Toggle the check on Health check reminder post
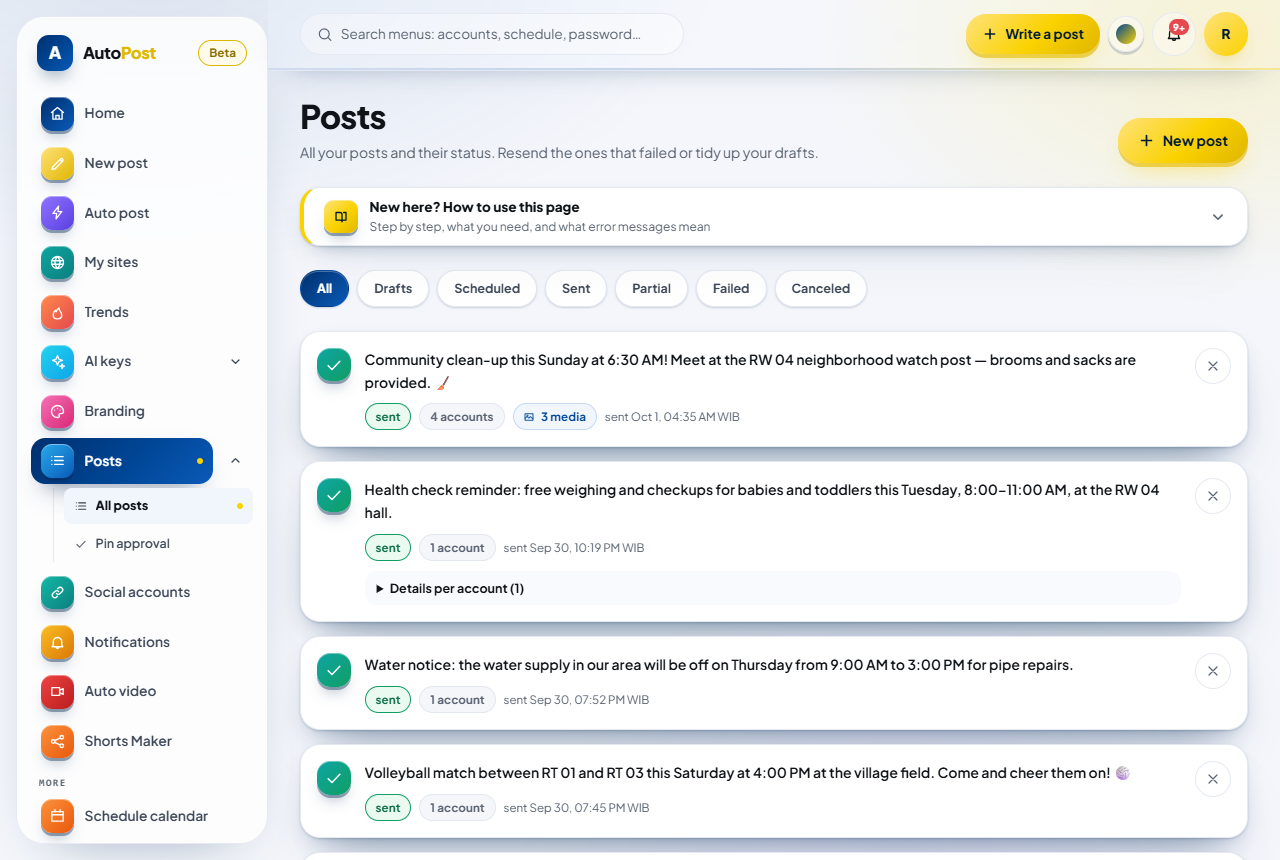Viewport: 1280px width, 860px height. pos(334,495)
